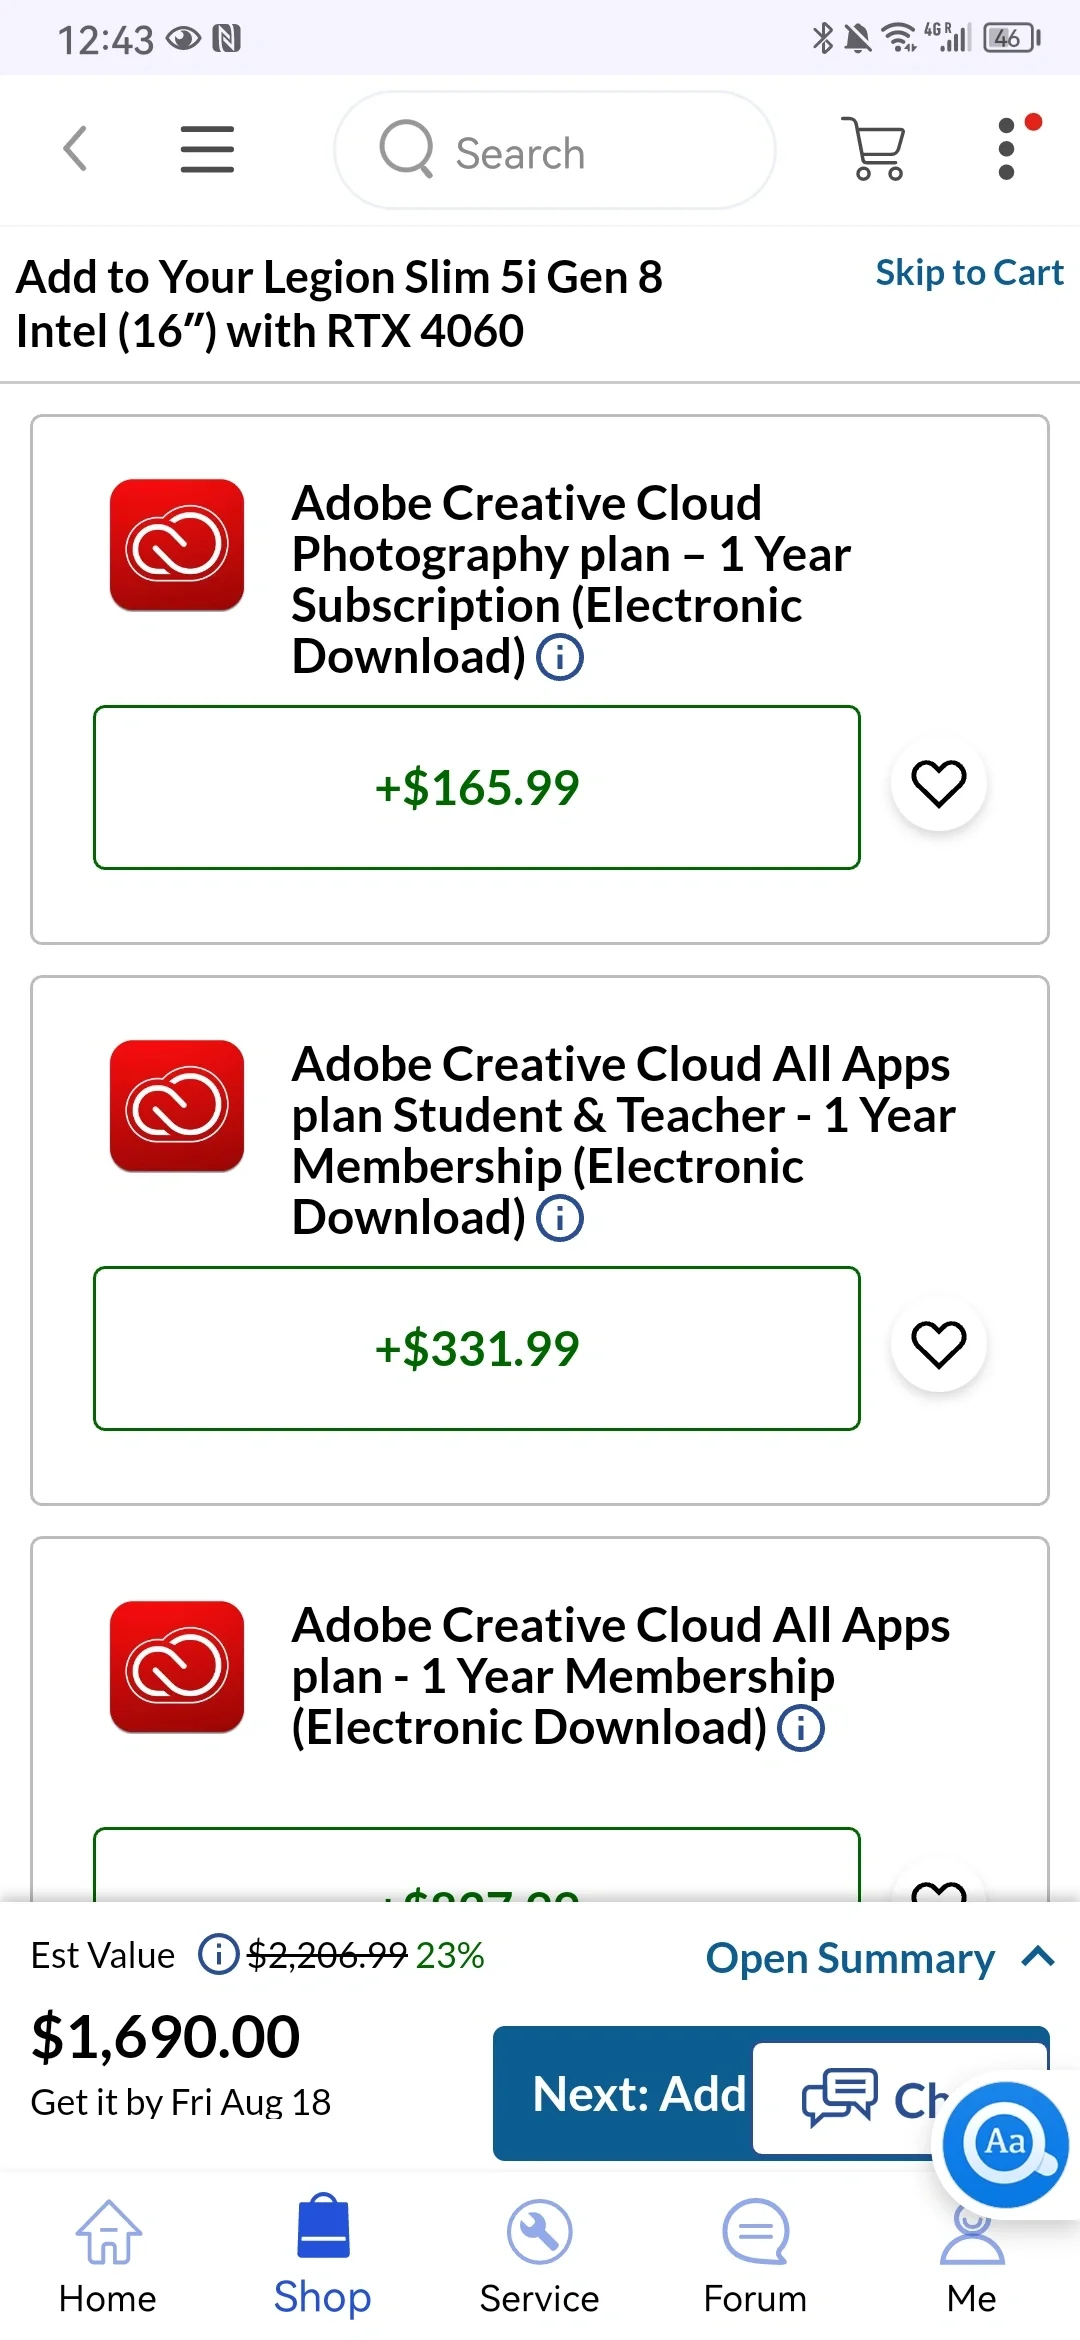
Task: Tap the Search field
Action: pos(555,152)
